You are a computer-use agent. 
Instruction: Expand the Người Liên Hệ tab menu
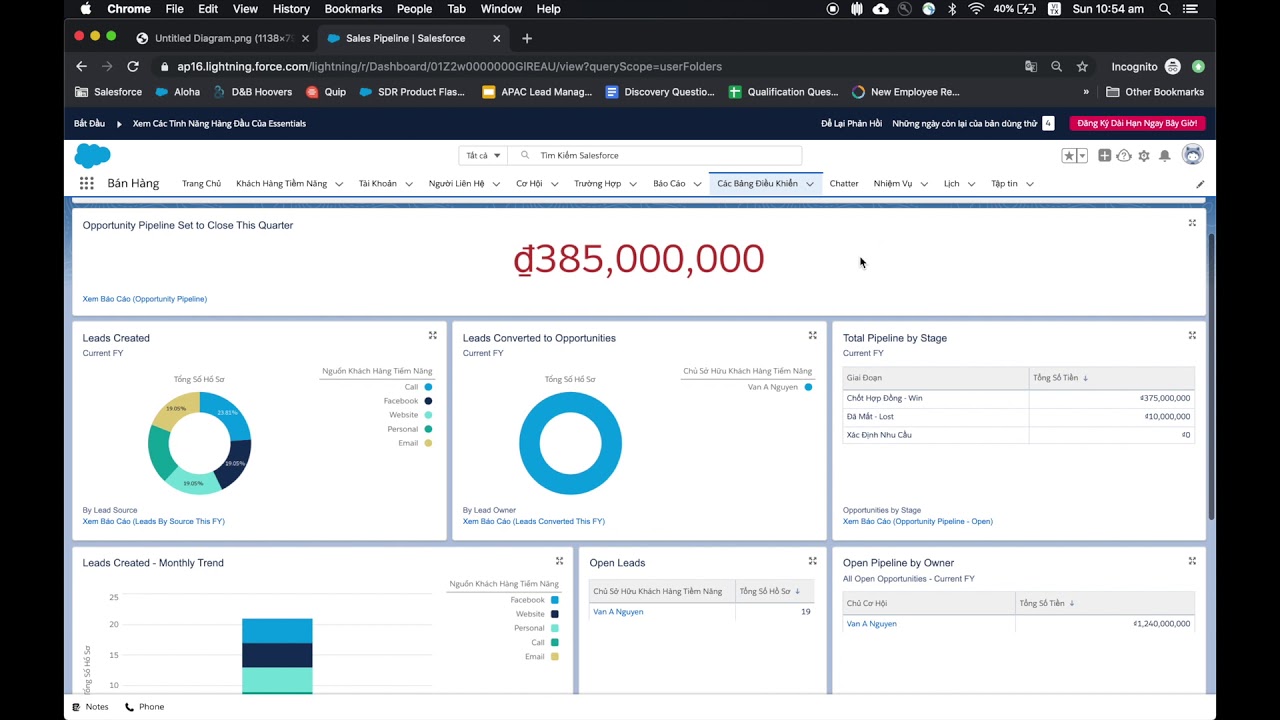[x=496, y=184]
